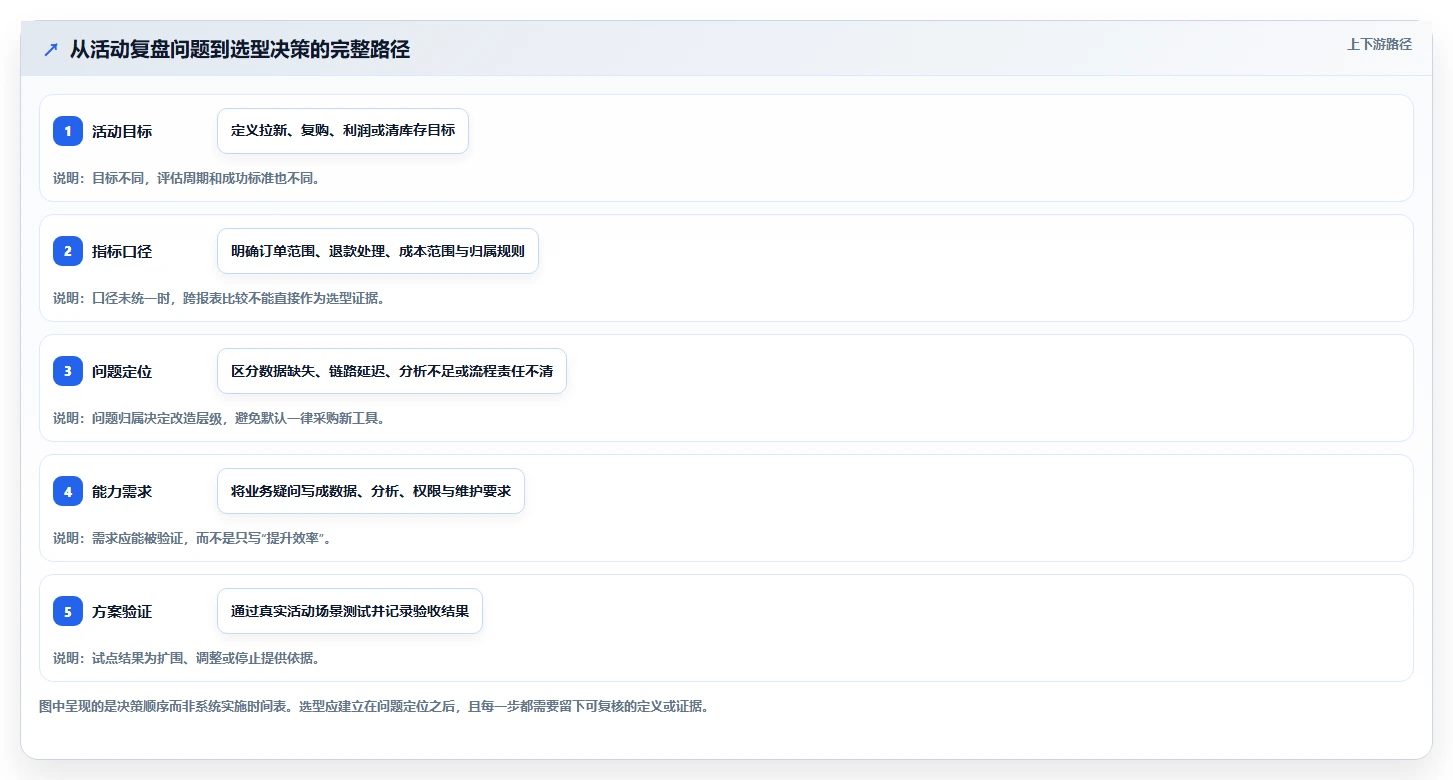The width and height of the screenshot is (1453, 780).
Task: Click the 问题定位 step label
Action: pos(122,372)
